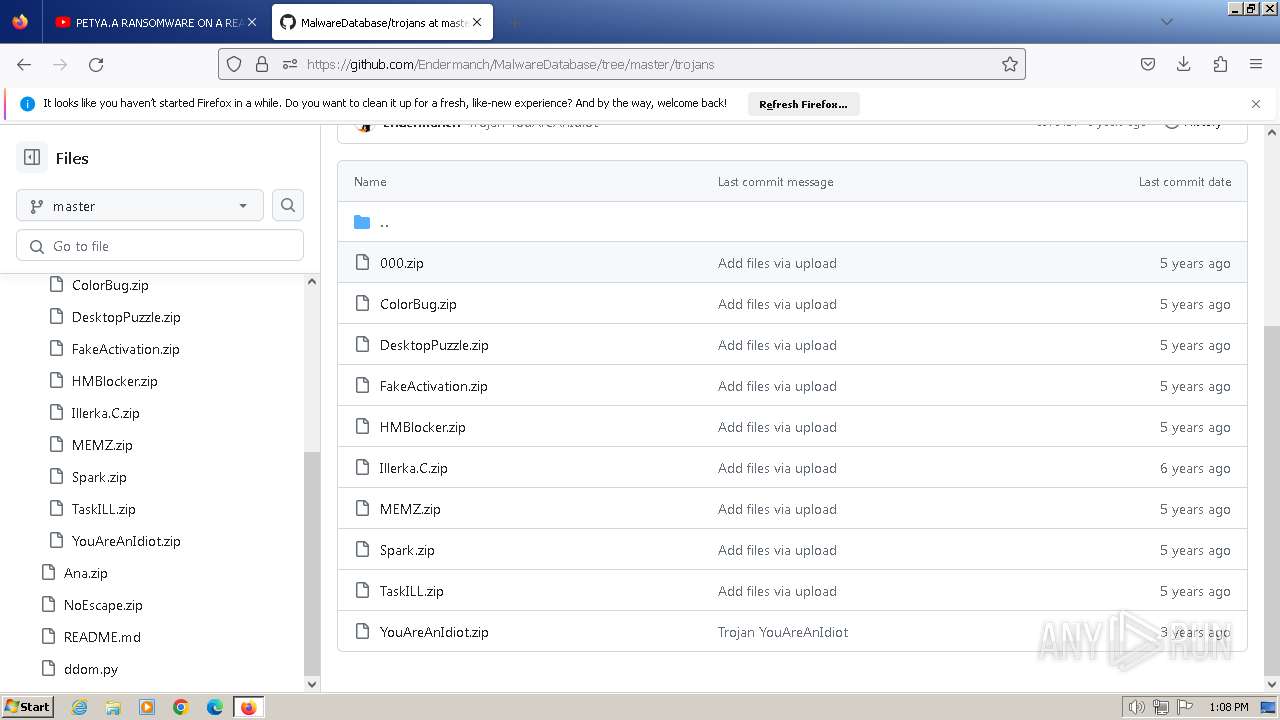Dismiss the Firefox refresh notification bar

pos(1256,104)
